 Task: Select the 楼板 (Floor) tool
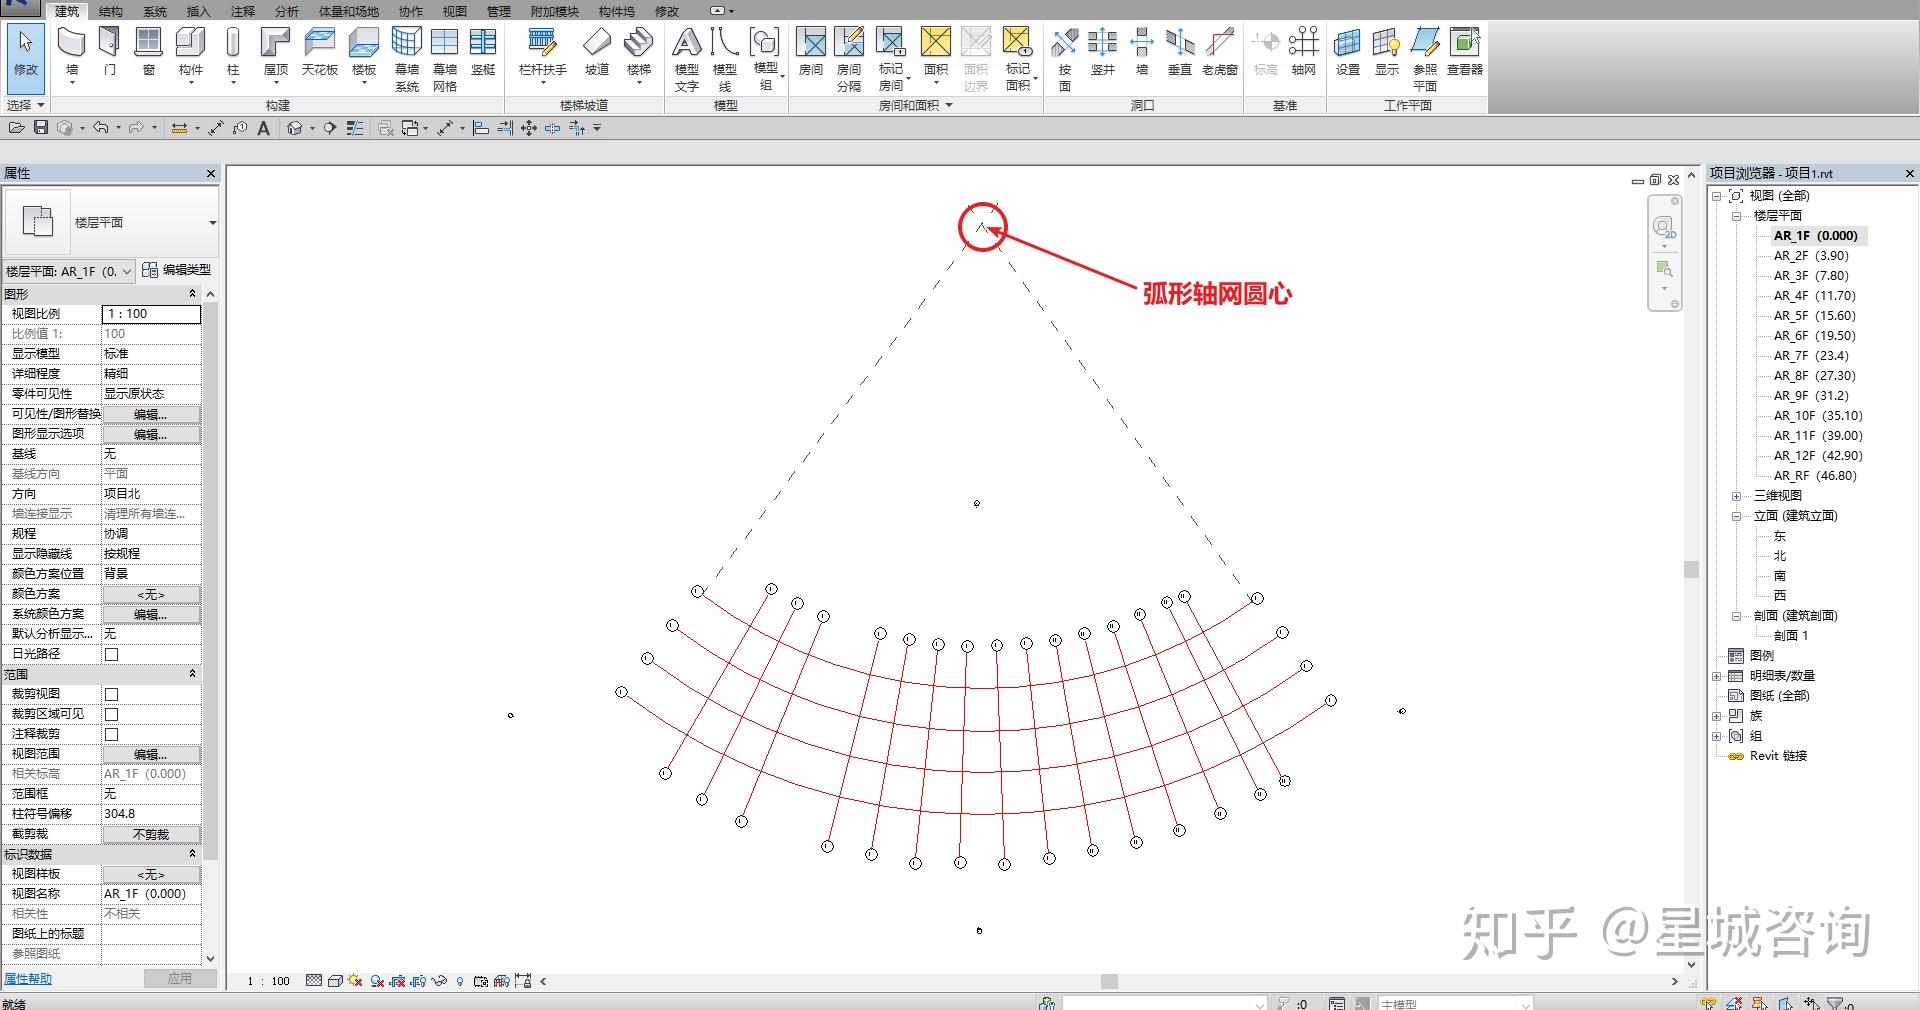coord(364,52)
